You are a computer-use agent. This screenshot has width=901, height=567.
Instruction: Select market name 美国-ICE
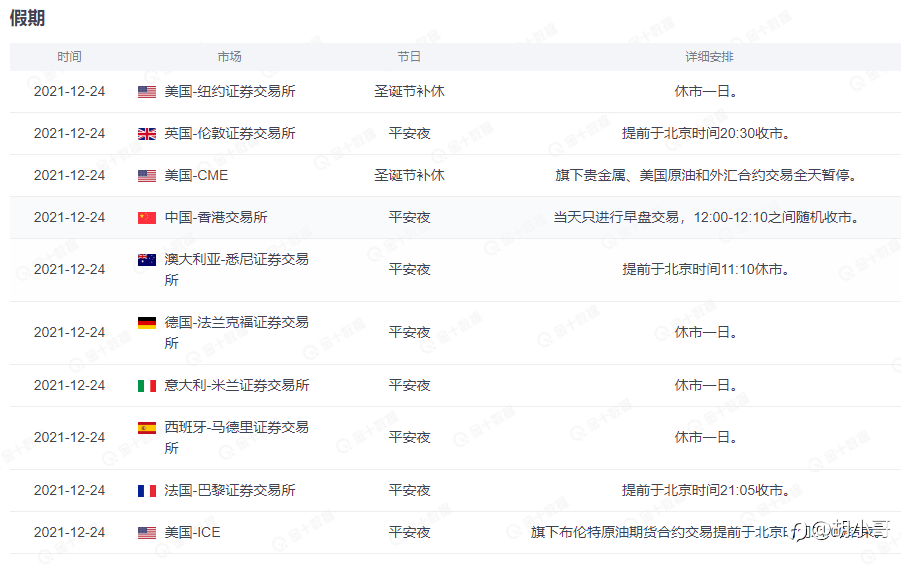[x=192, y=532]
